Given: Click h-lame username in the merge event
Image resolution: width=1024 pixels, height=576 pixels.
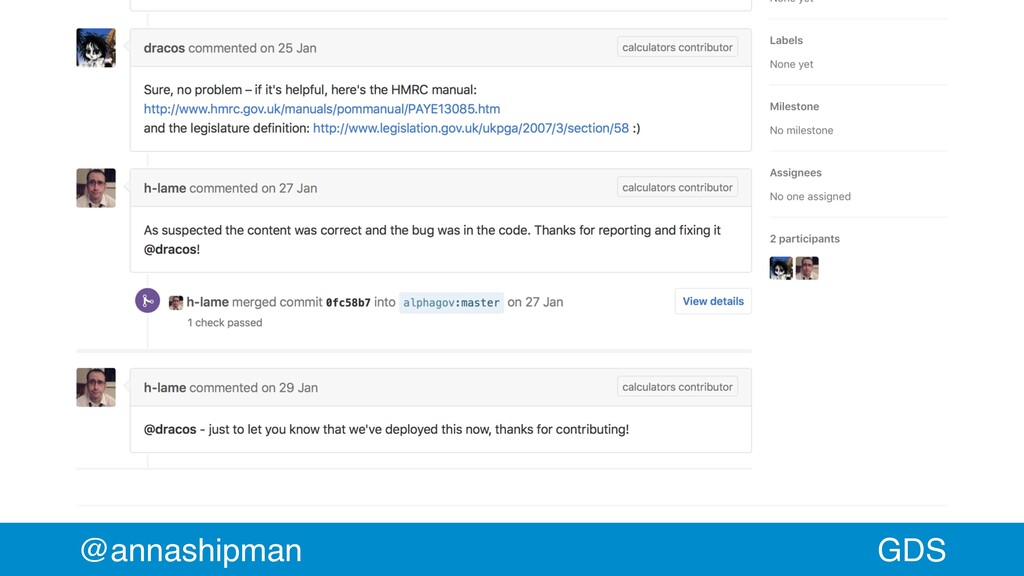Looking at the screenshot, I should [208, 302].
